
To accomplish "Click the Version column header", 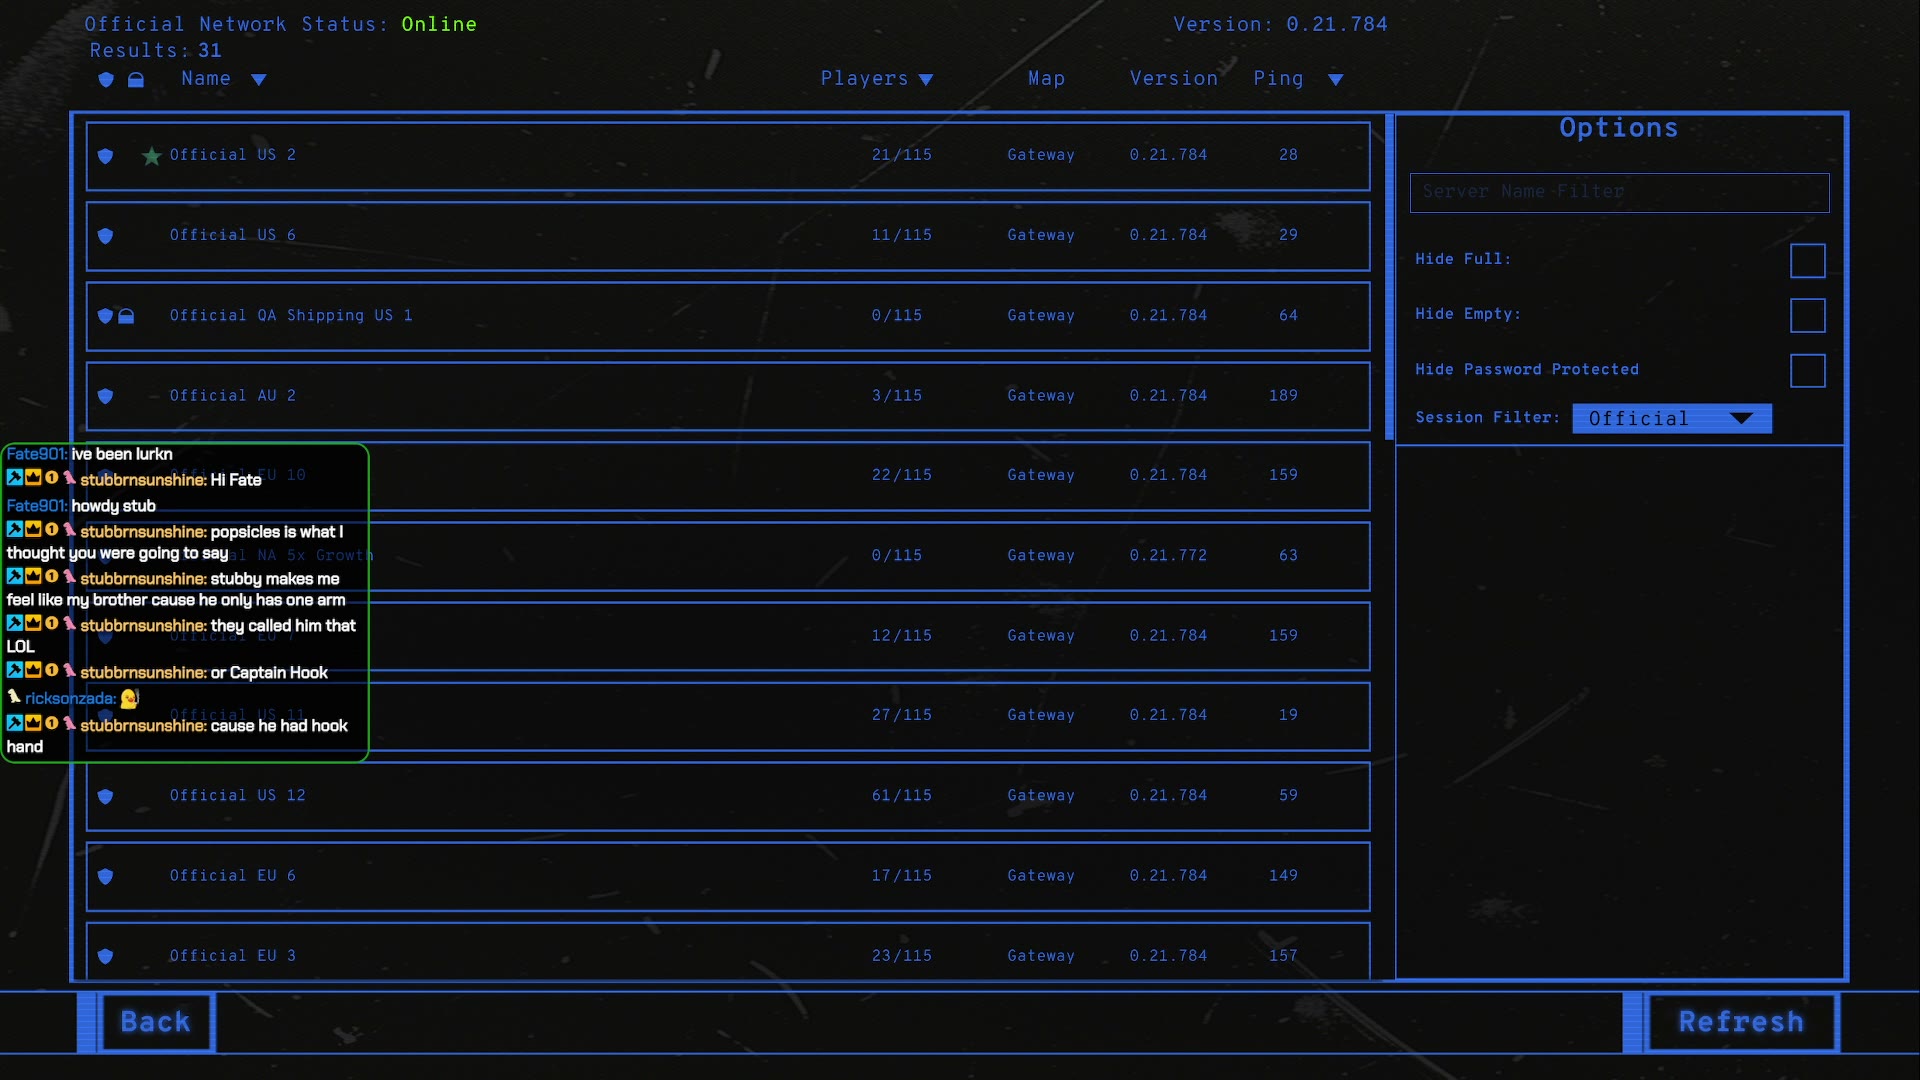I will [1174, 78].
